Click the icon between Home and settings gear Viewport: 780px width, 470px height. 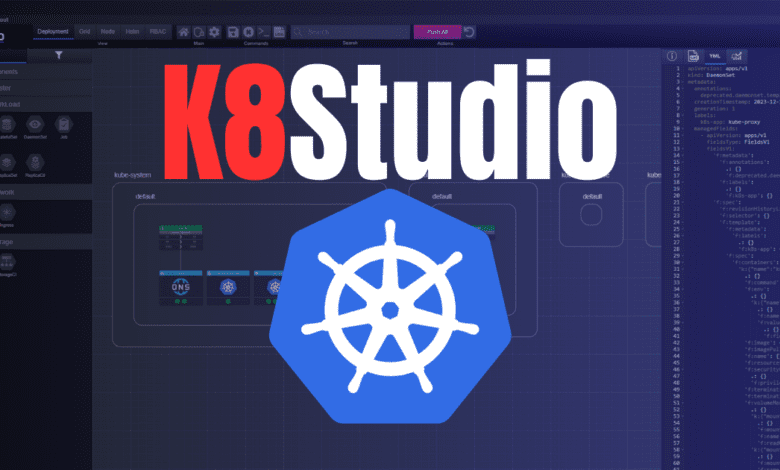point(199,32)
